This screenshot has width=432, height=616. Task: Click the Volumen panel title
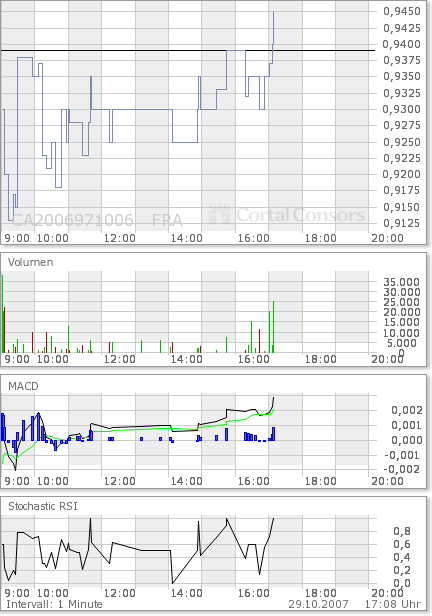31,262
